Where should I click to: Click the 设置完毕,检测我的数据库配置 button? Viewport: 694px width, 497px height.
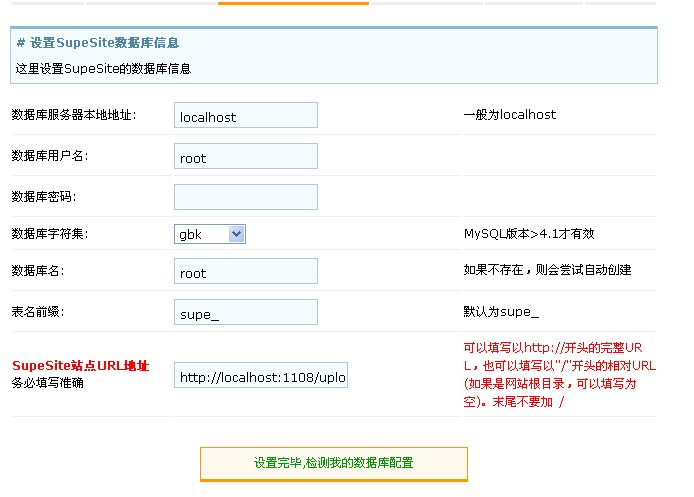point(334,464)
